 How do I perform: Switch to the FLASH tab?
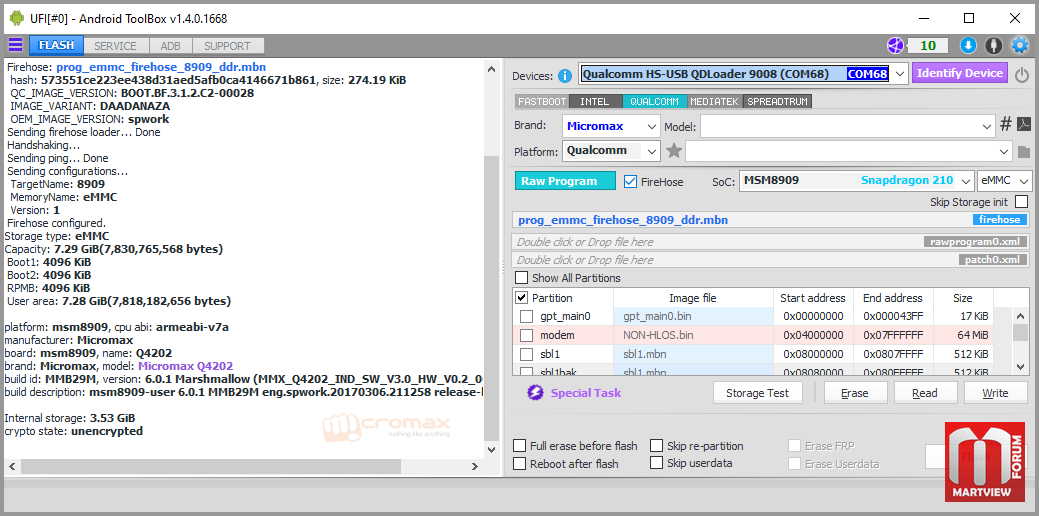(x=56, y=45)
